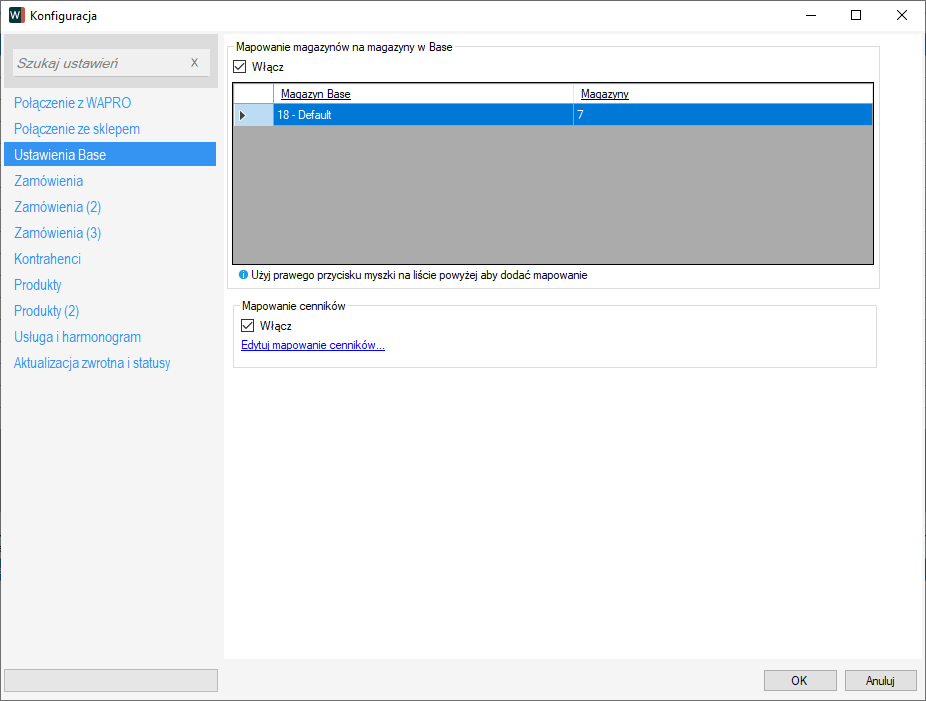Sort by the Magazyn Base column header
Image resolution: width=926 pixels, height=701 pixels.
(x=316, y=94)
